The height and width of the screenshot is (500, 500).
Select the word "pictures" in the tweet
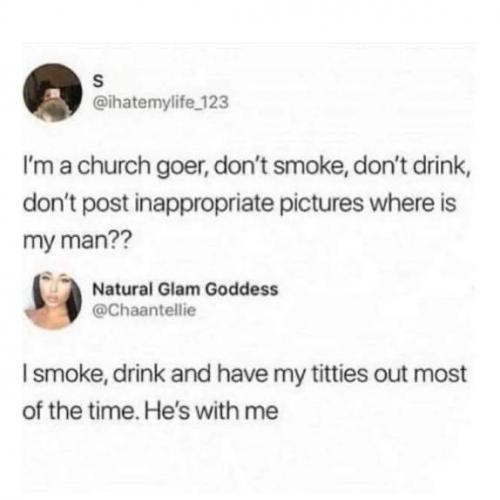point(323,204)
